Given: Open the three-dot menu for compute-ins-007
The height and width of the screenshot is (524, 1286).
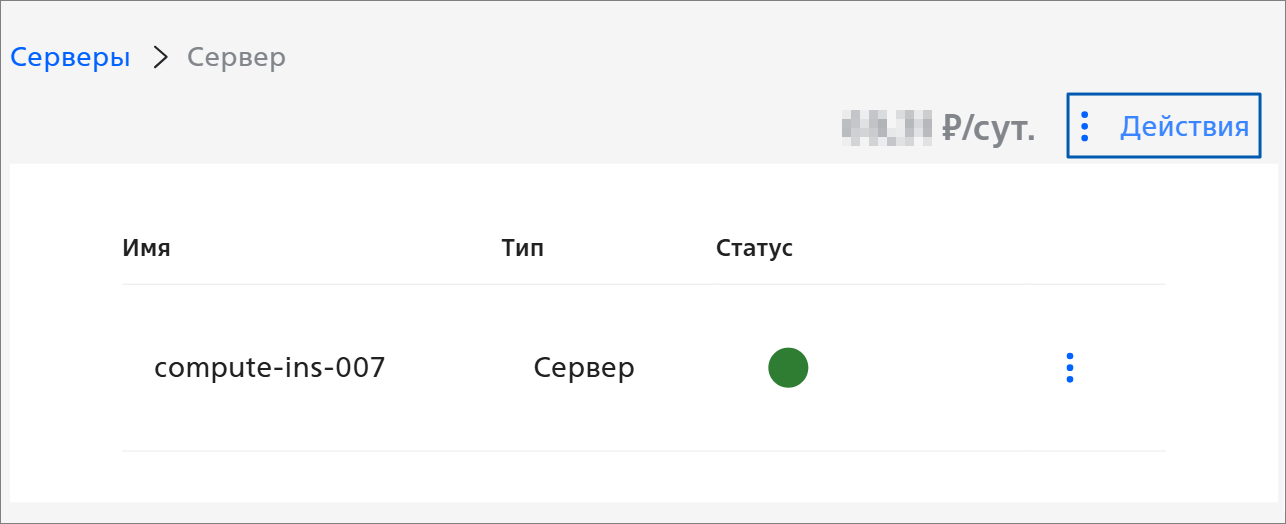Looking at the screenshot, I should [x=1070, y=368].
